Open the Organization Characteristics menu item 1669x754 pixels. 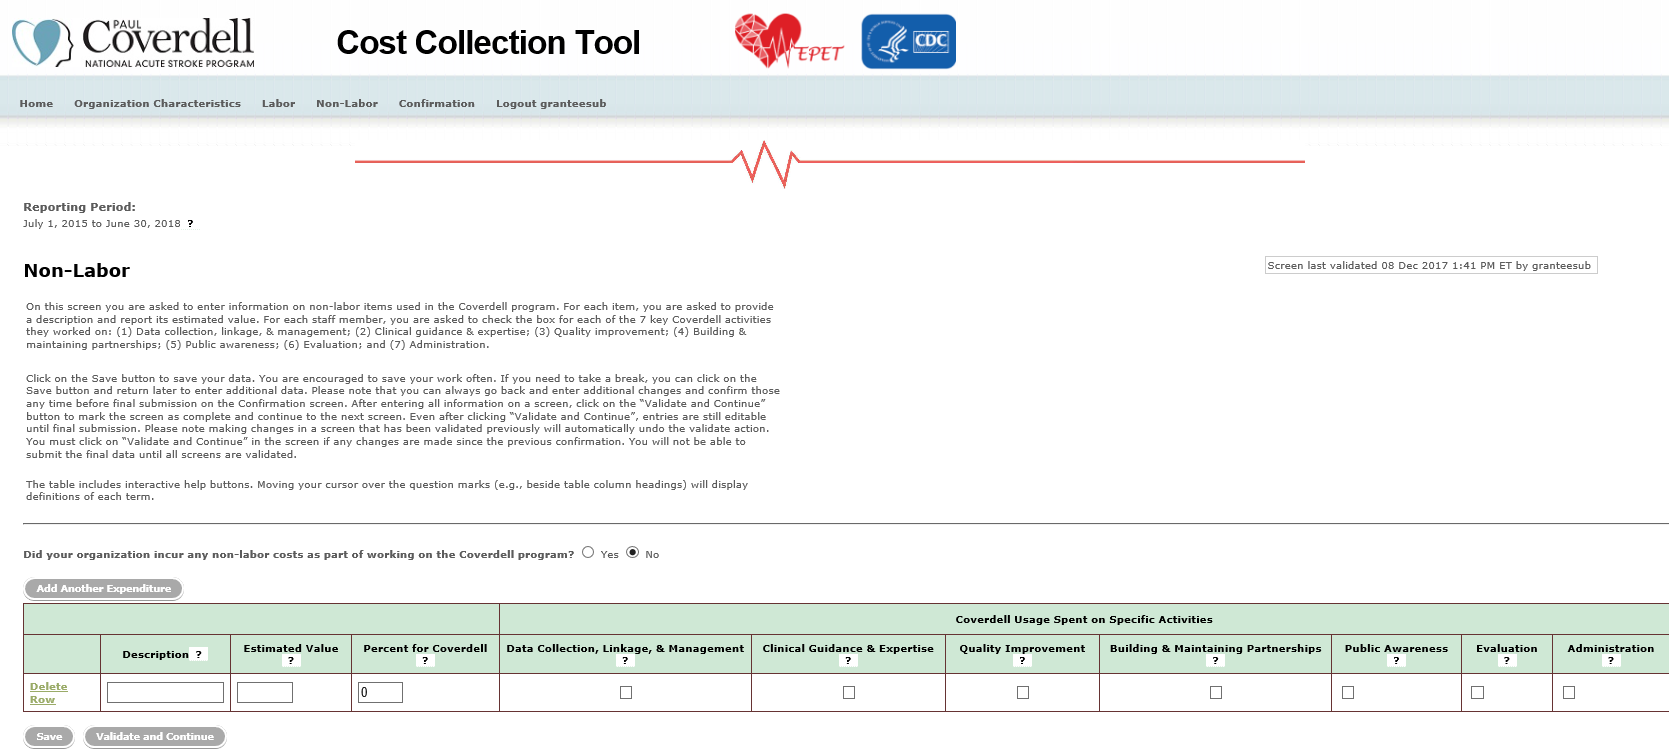pos(157,103)
